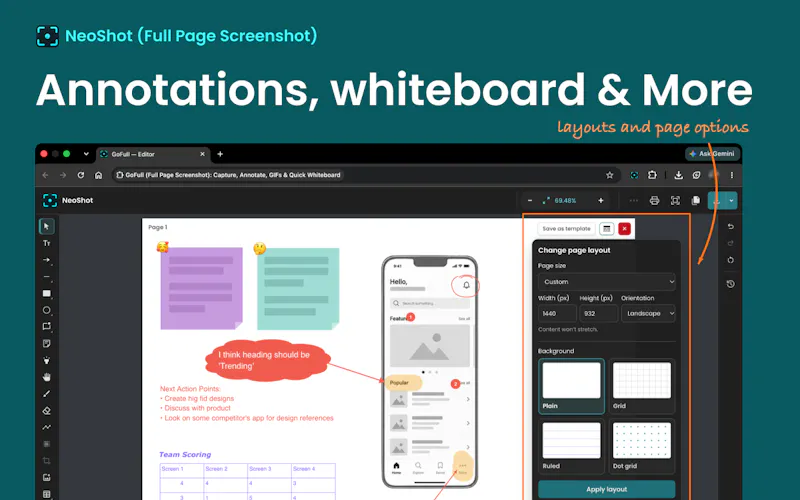Go back in browser

click(45, 175)
